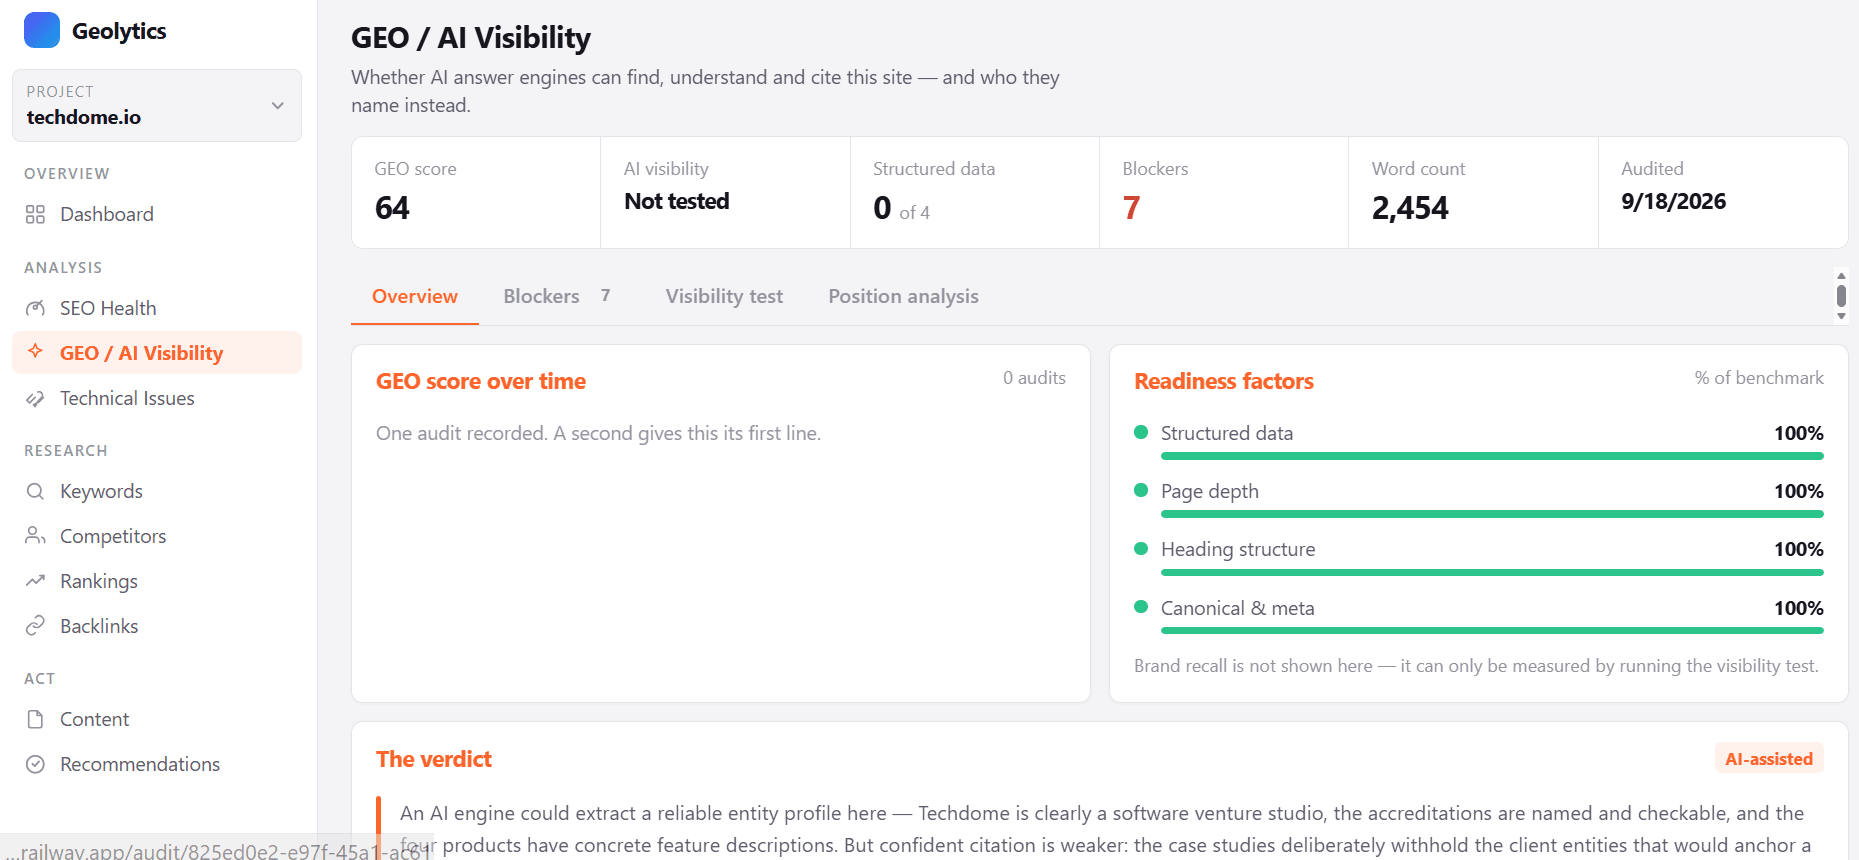
Task: Go to the Visibility test tab
Action: point(724,296)
